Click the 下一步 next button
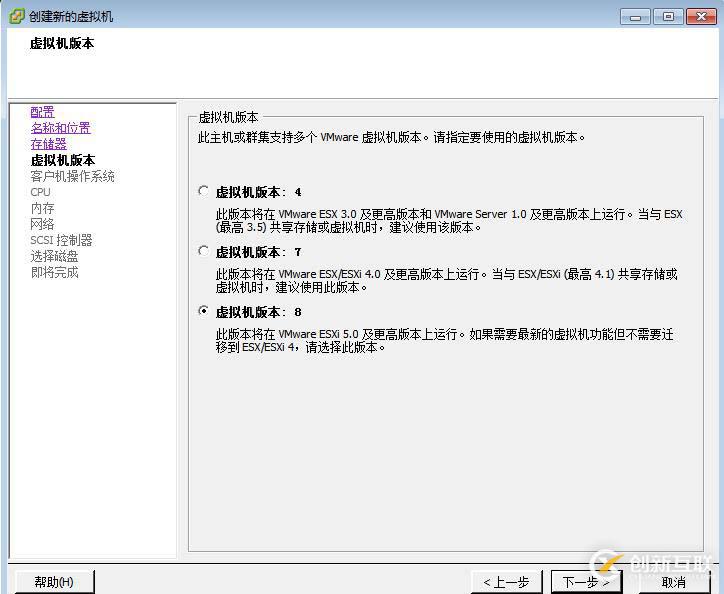This screenshot has width=724, height=594. click(586, 582)
